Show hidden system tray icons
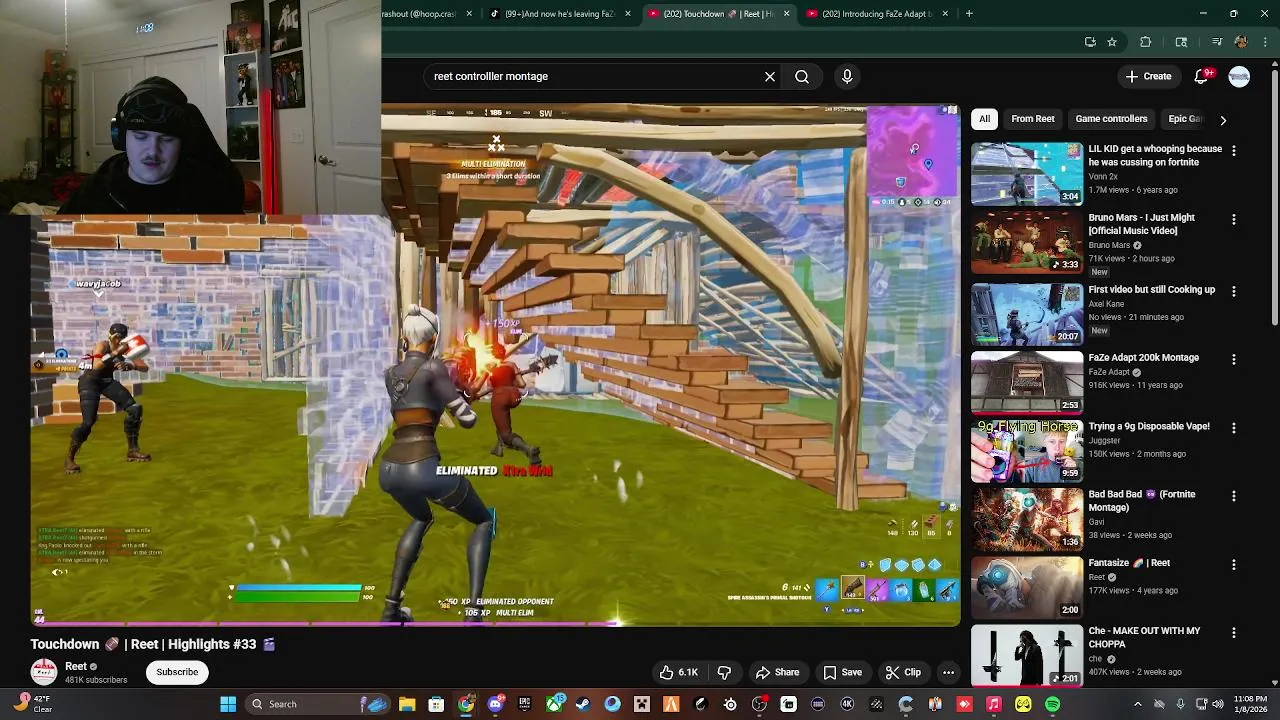Viewport: 1280px width, 720px height. tap(1137, 704)
